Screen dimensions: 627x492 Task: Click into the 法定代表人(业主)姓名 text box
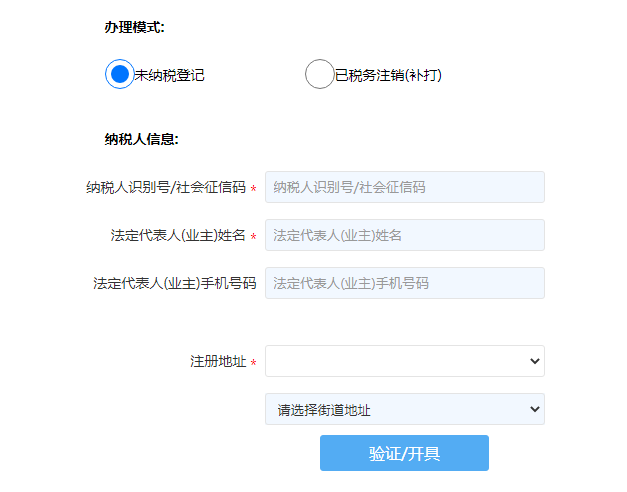(x=404, y=235)
